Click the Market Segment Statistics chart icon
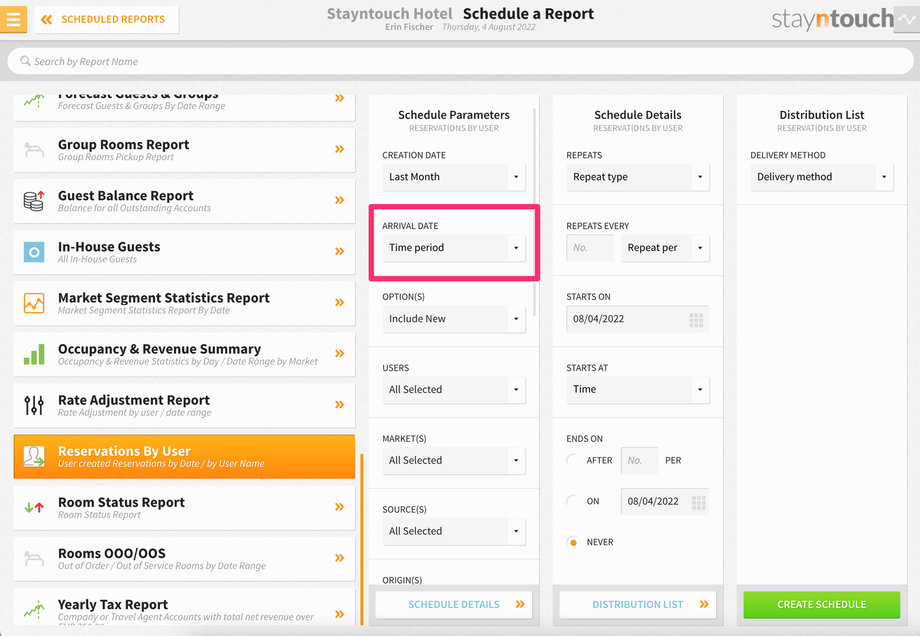This screenshot has height=636, width=920. (x=34, y=303)
